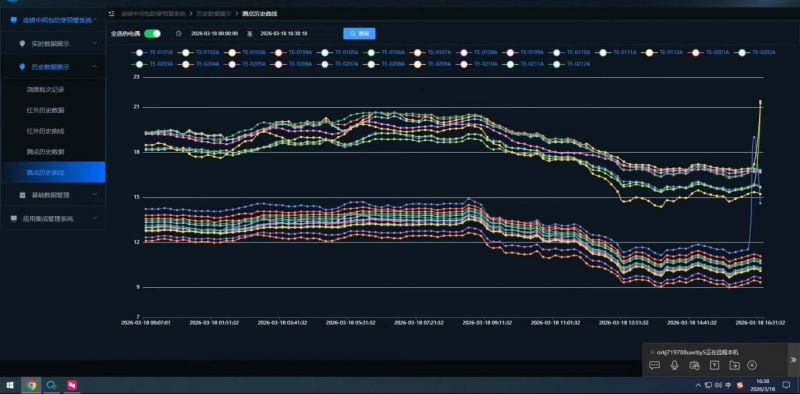The width and height of the screenshot is (800, 394).
Task: Show hidden tray icons
Action: [698, 385]
